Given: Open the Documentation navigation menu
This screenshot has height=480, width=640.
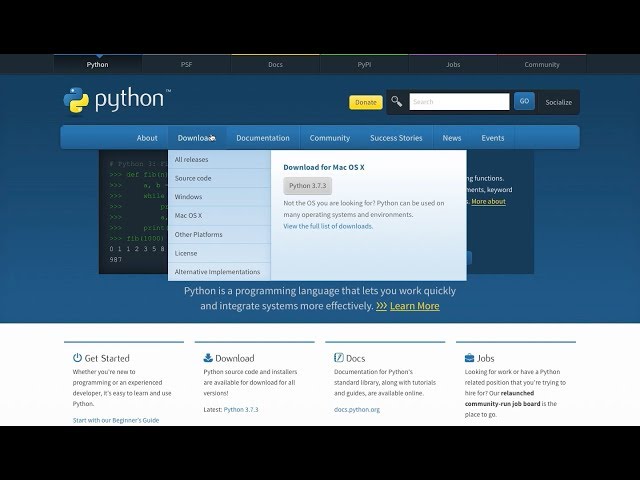Looking at the screenshot, I should click(x=263, y=138).
